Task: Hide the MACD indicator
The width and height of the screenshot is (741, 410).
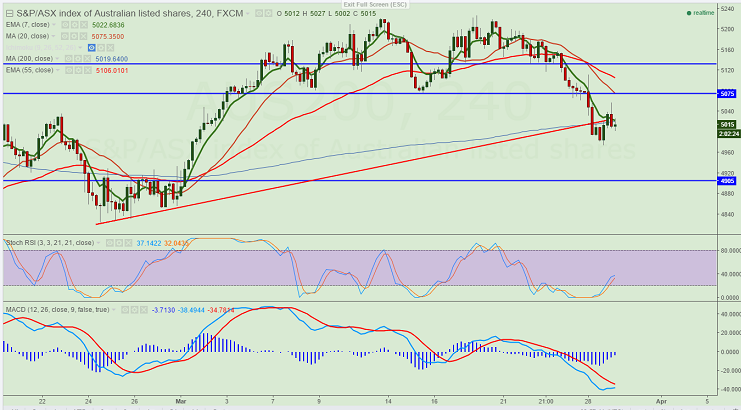Action: click(x=125, y=310)
